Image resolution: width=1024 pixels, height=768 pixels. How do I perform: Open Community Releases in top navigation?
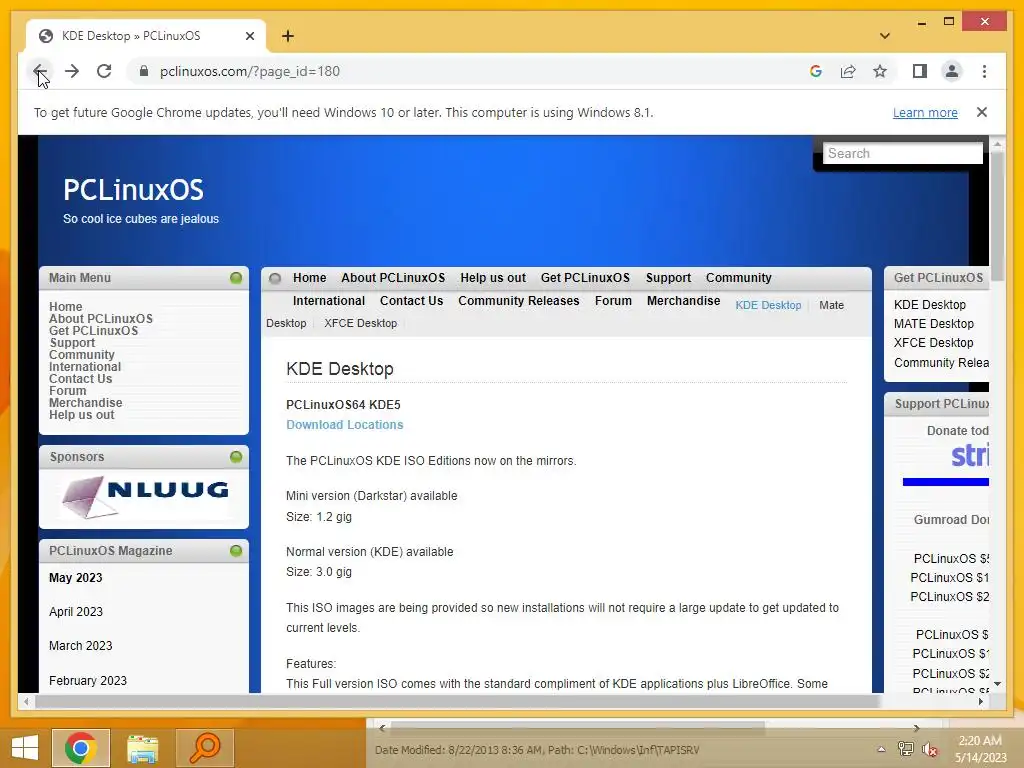point(519,300)
